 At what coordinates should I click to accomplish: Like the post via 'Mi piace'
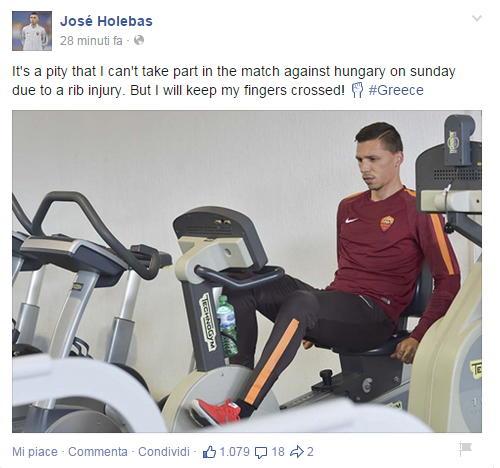click(35, 452)
